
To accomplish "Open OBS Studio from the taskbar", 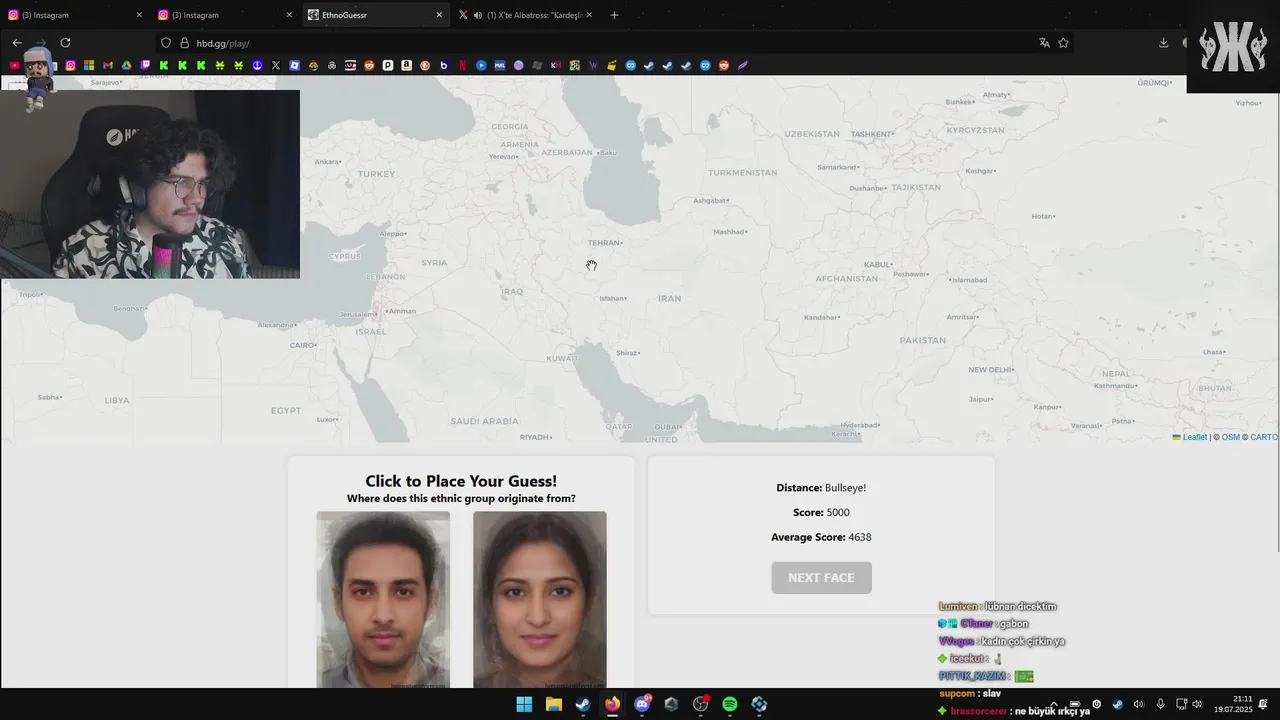I will (700, 704).
